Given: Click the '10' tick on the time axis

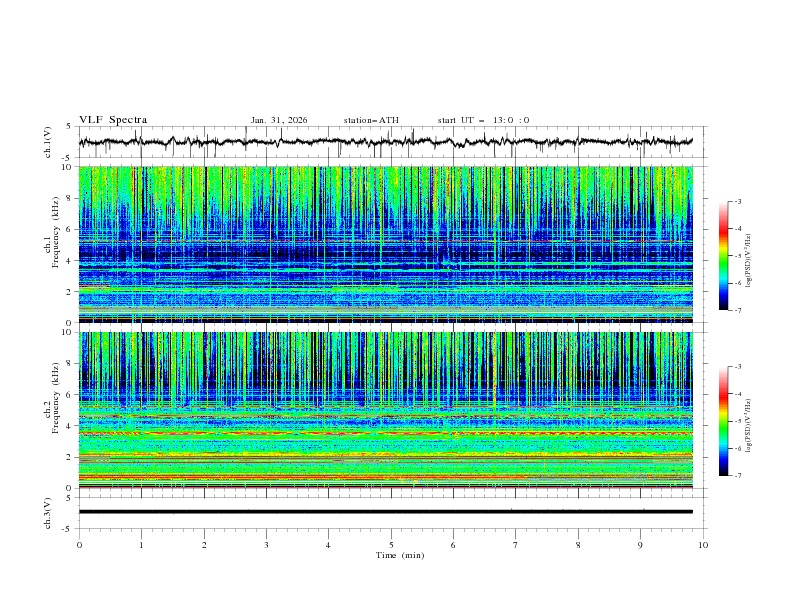Looking at the screenshot, I should pos(703,545).
